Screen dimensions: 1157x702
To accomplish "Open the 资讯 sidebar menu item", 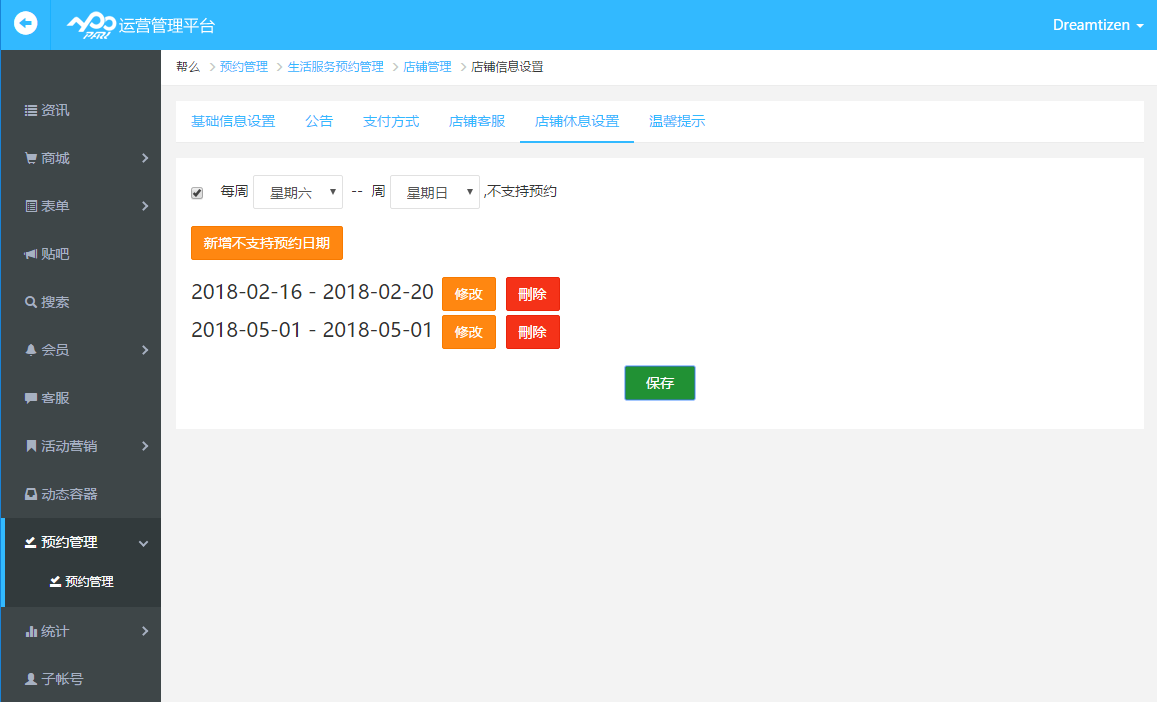I will (80, 110).
